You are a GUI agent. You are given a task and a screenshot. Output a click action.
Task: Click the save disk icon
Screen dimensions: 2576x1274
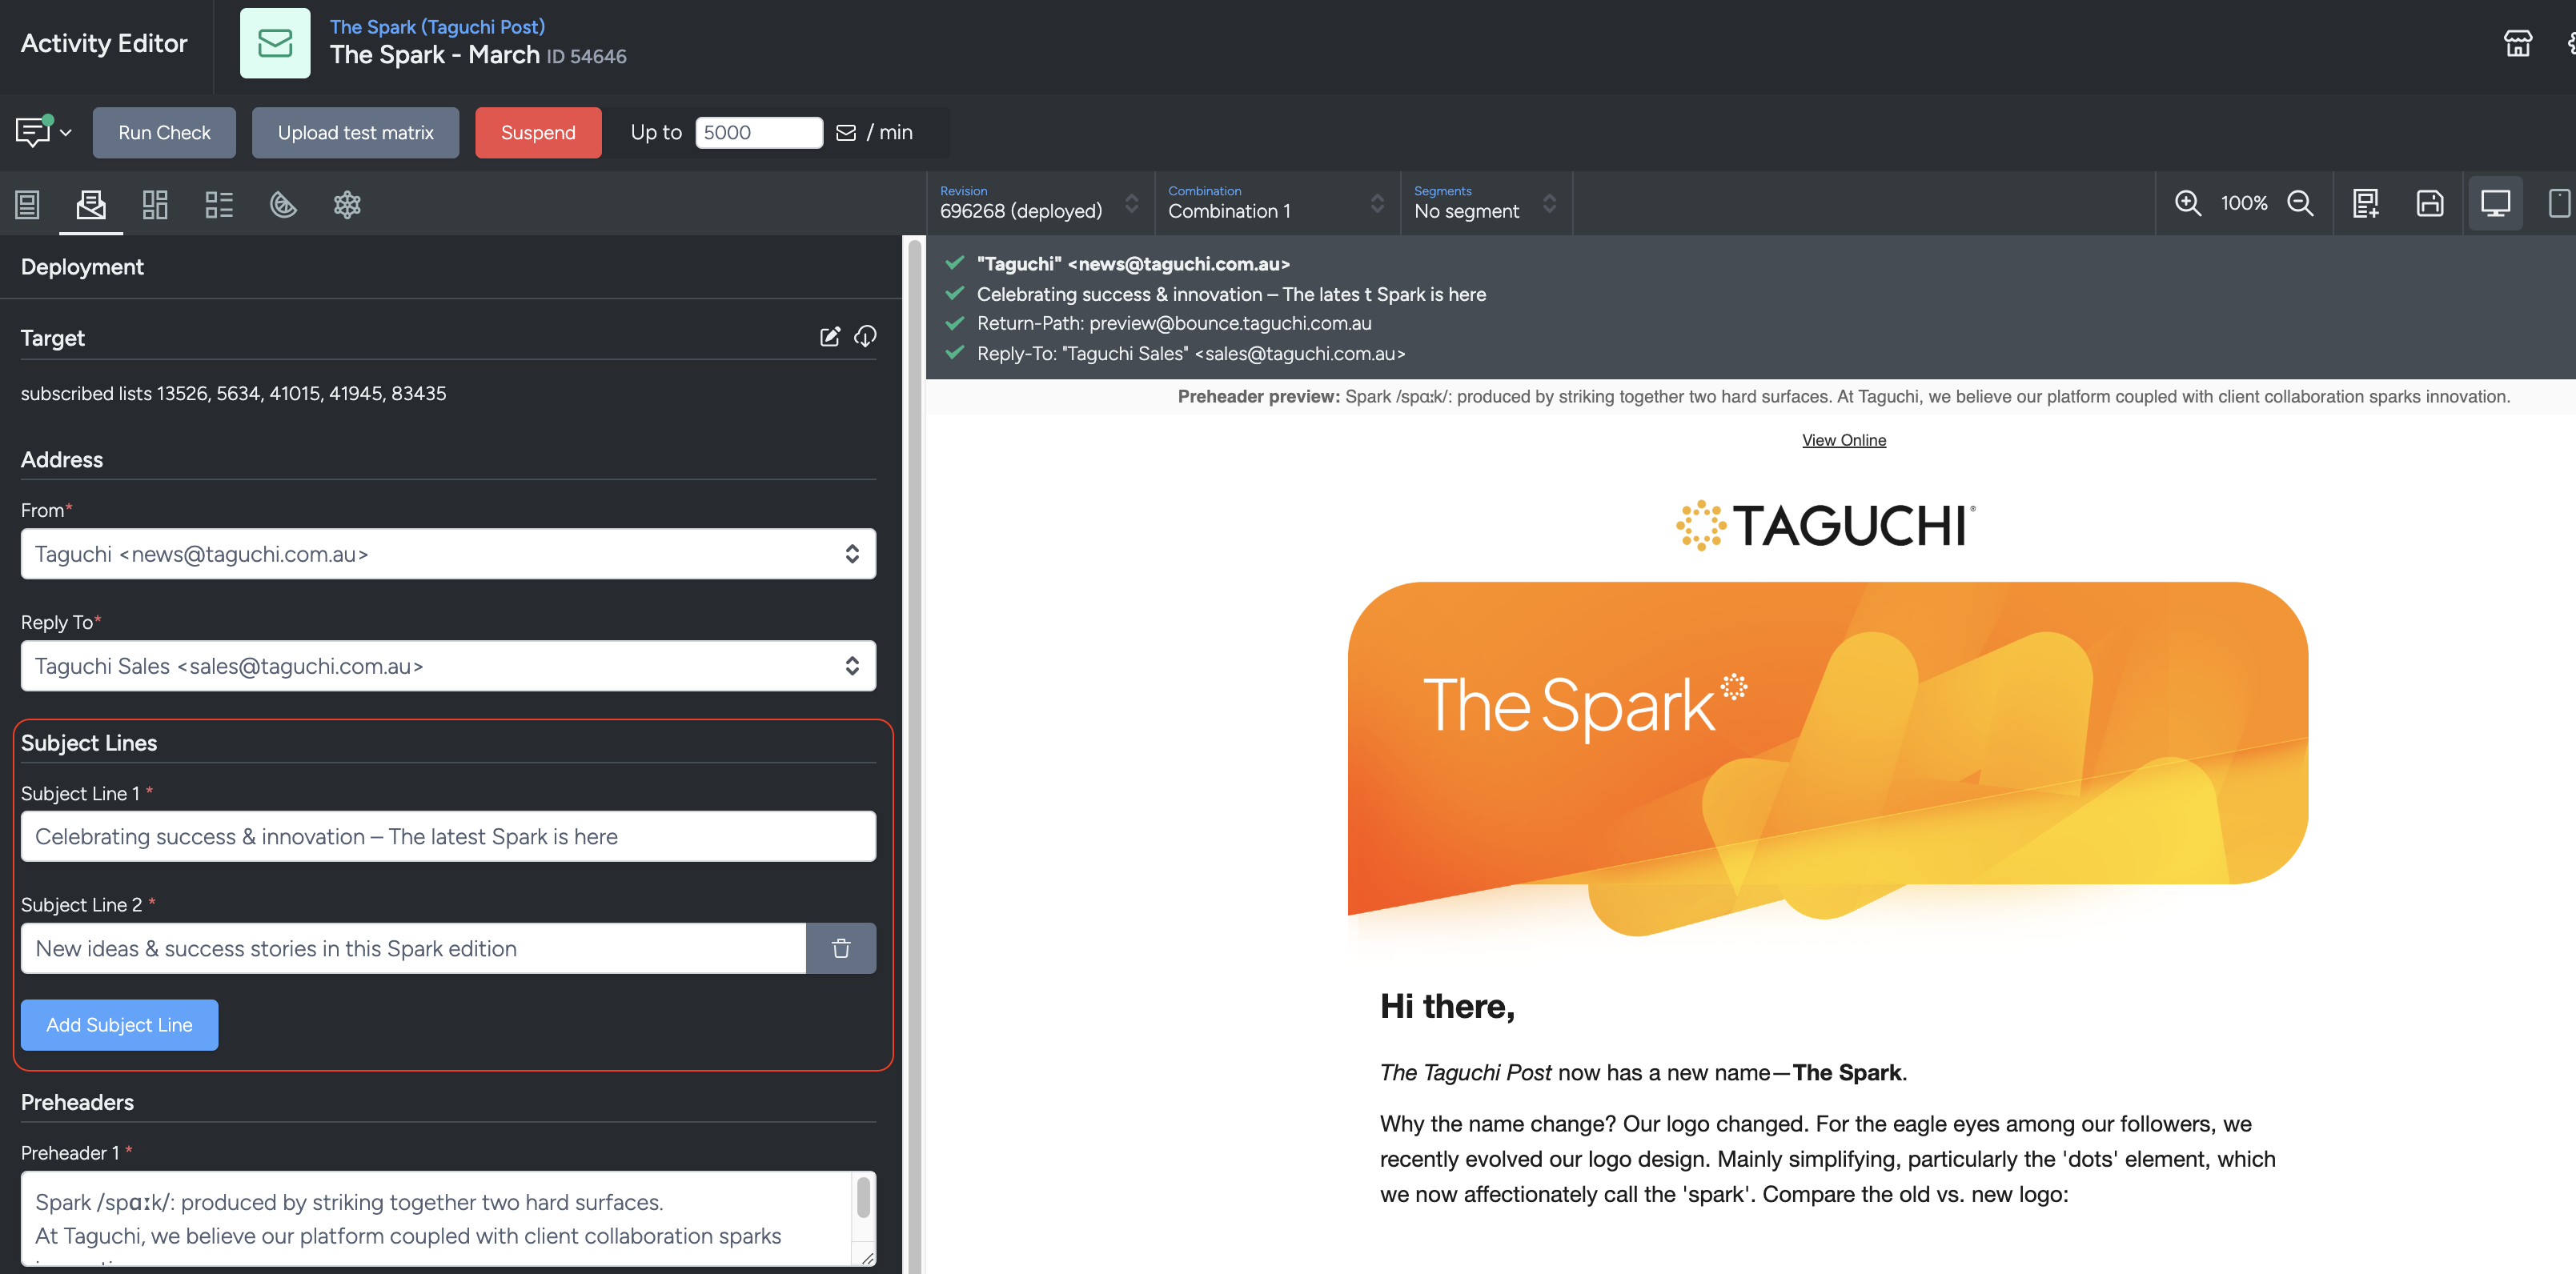pyautogui.click(x=2430, y=203)
